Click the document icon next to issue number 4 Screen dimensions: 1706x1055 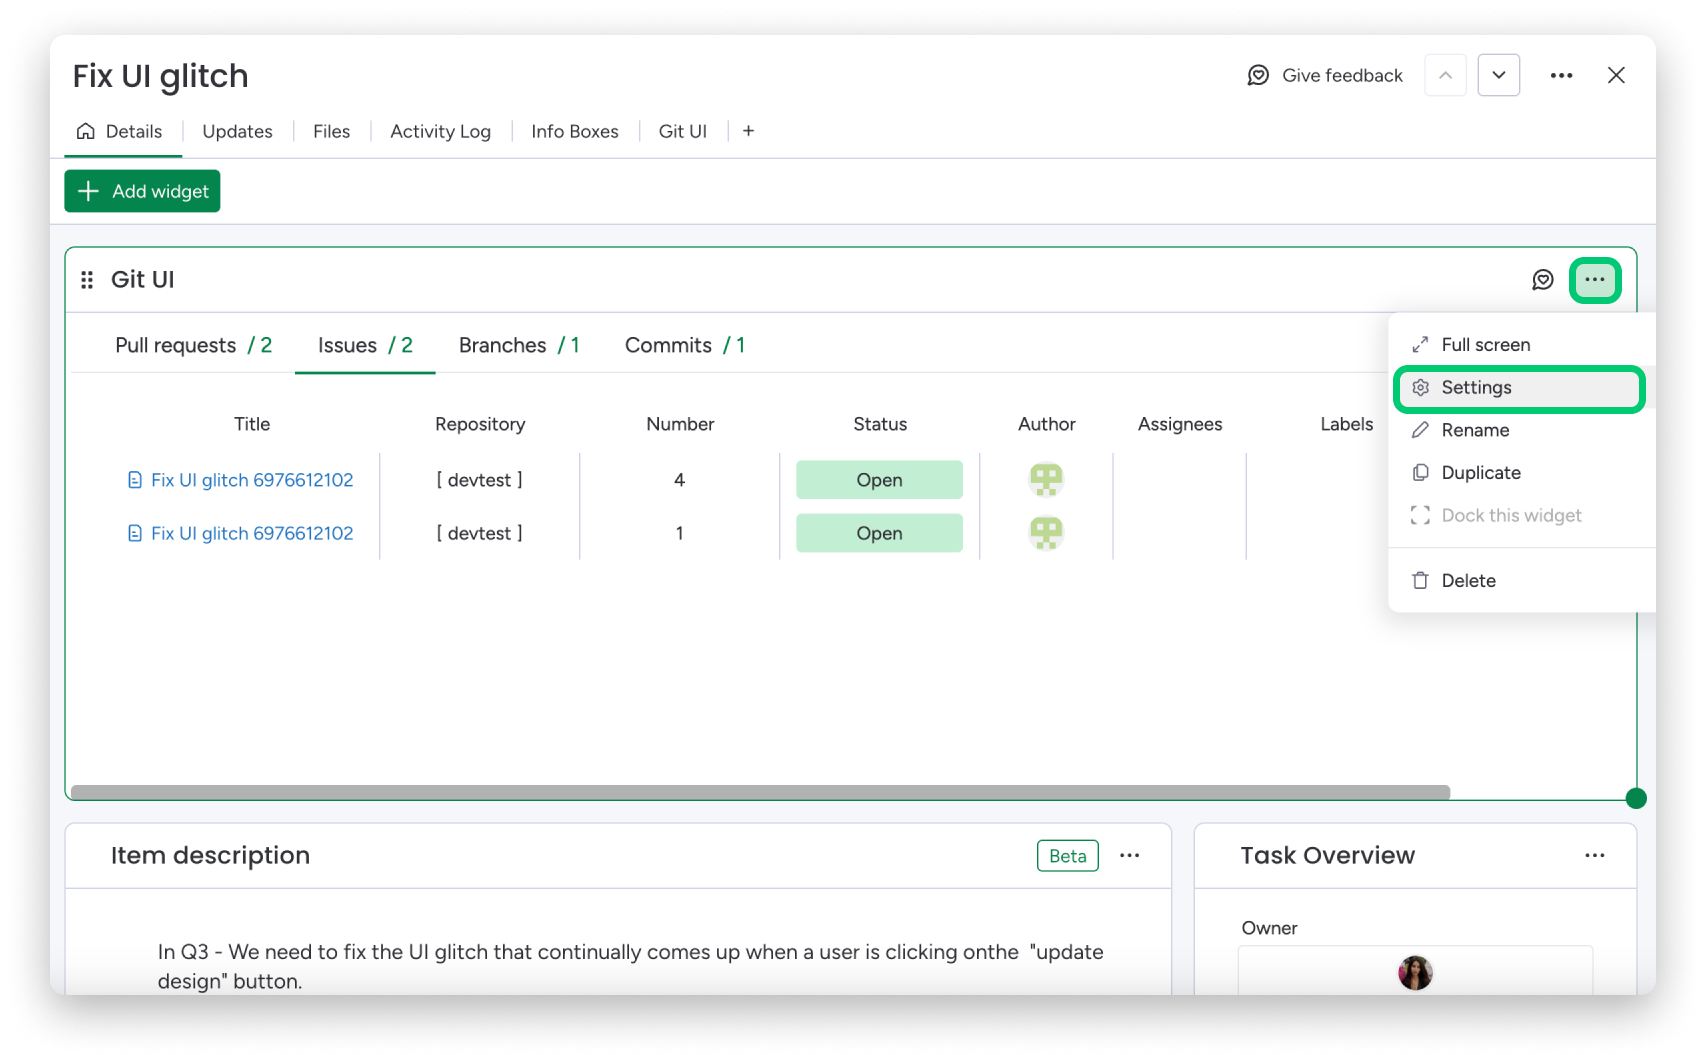point(135,479)
